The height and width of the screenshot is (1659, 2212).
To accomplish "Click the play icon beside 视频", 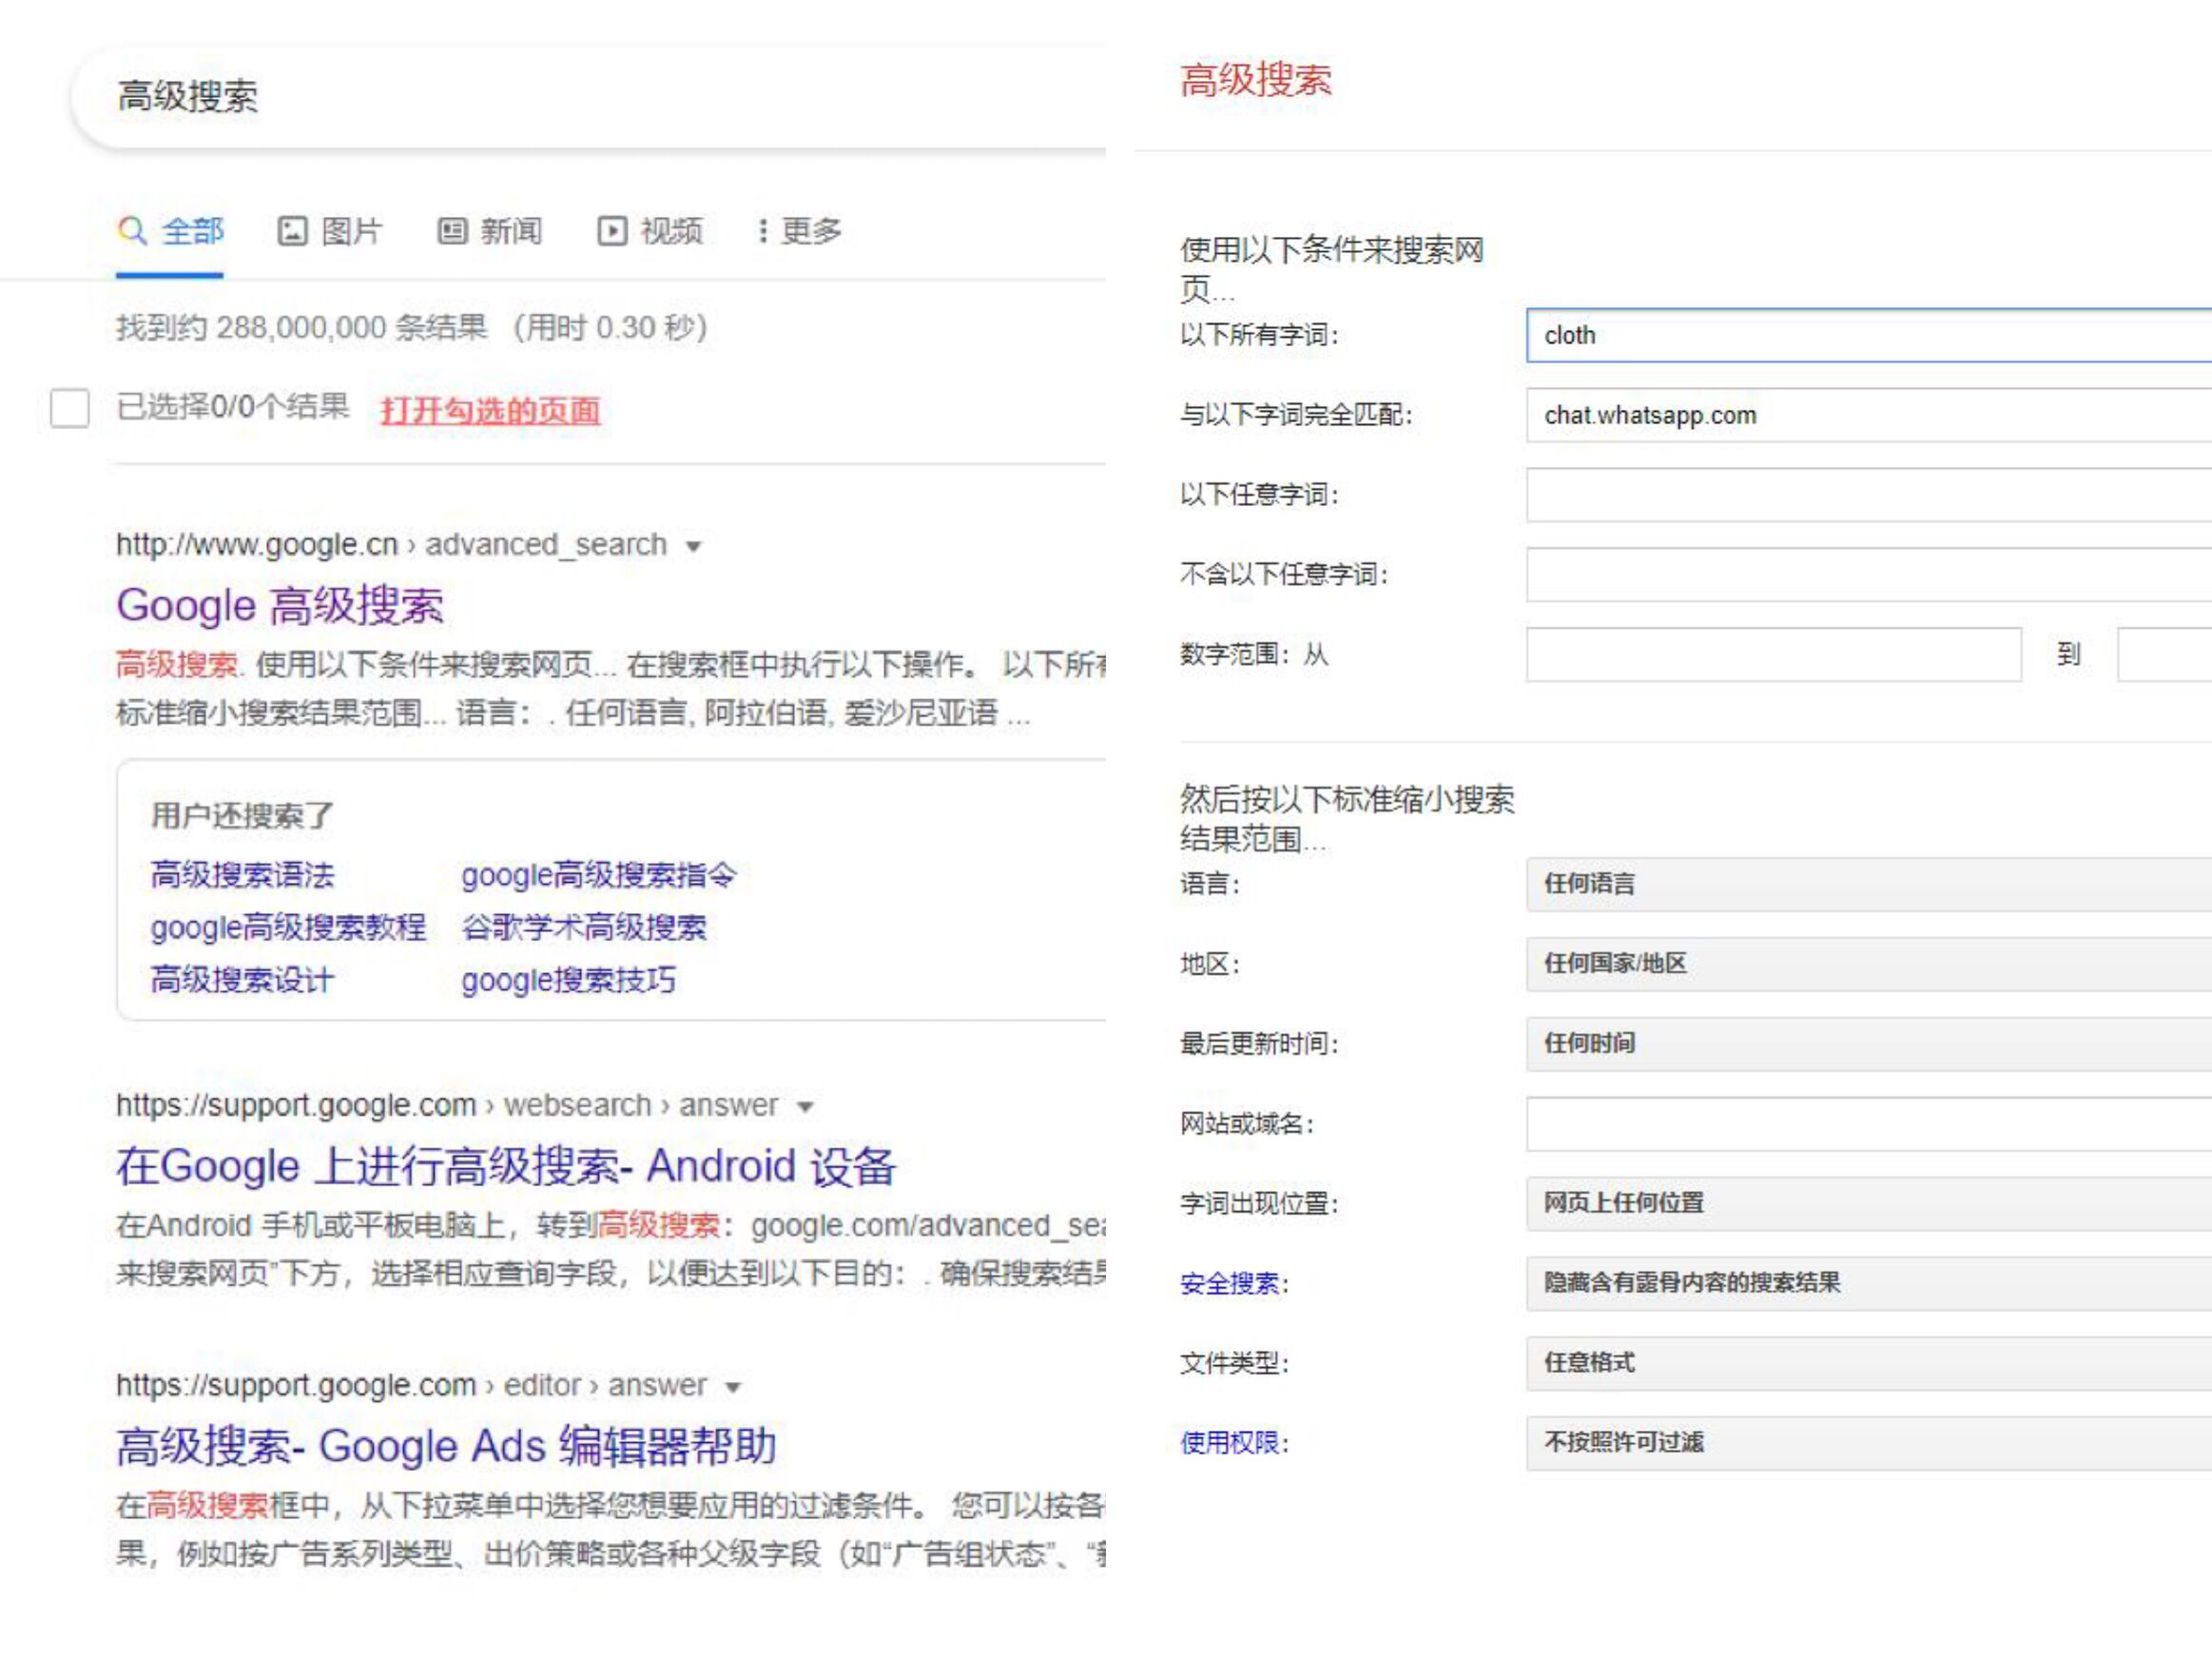I will 613,230.
